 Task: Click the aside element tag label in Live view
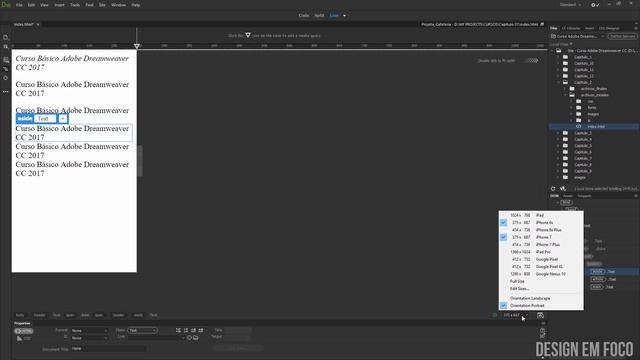click(25, 118)
